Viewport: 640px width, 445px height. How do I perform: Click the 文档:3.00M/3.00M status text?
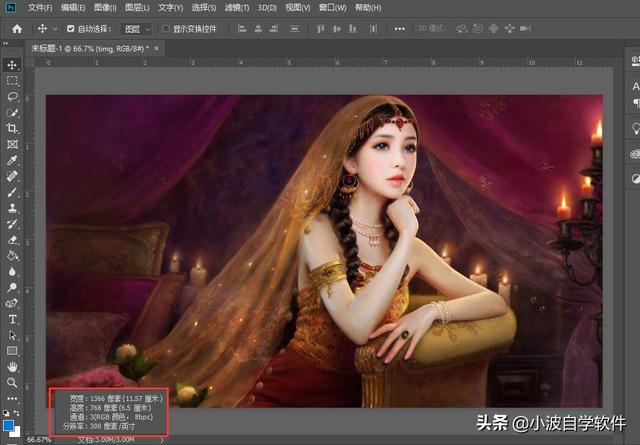point(106,440)
